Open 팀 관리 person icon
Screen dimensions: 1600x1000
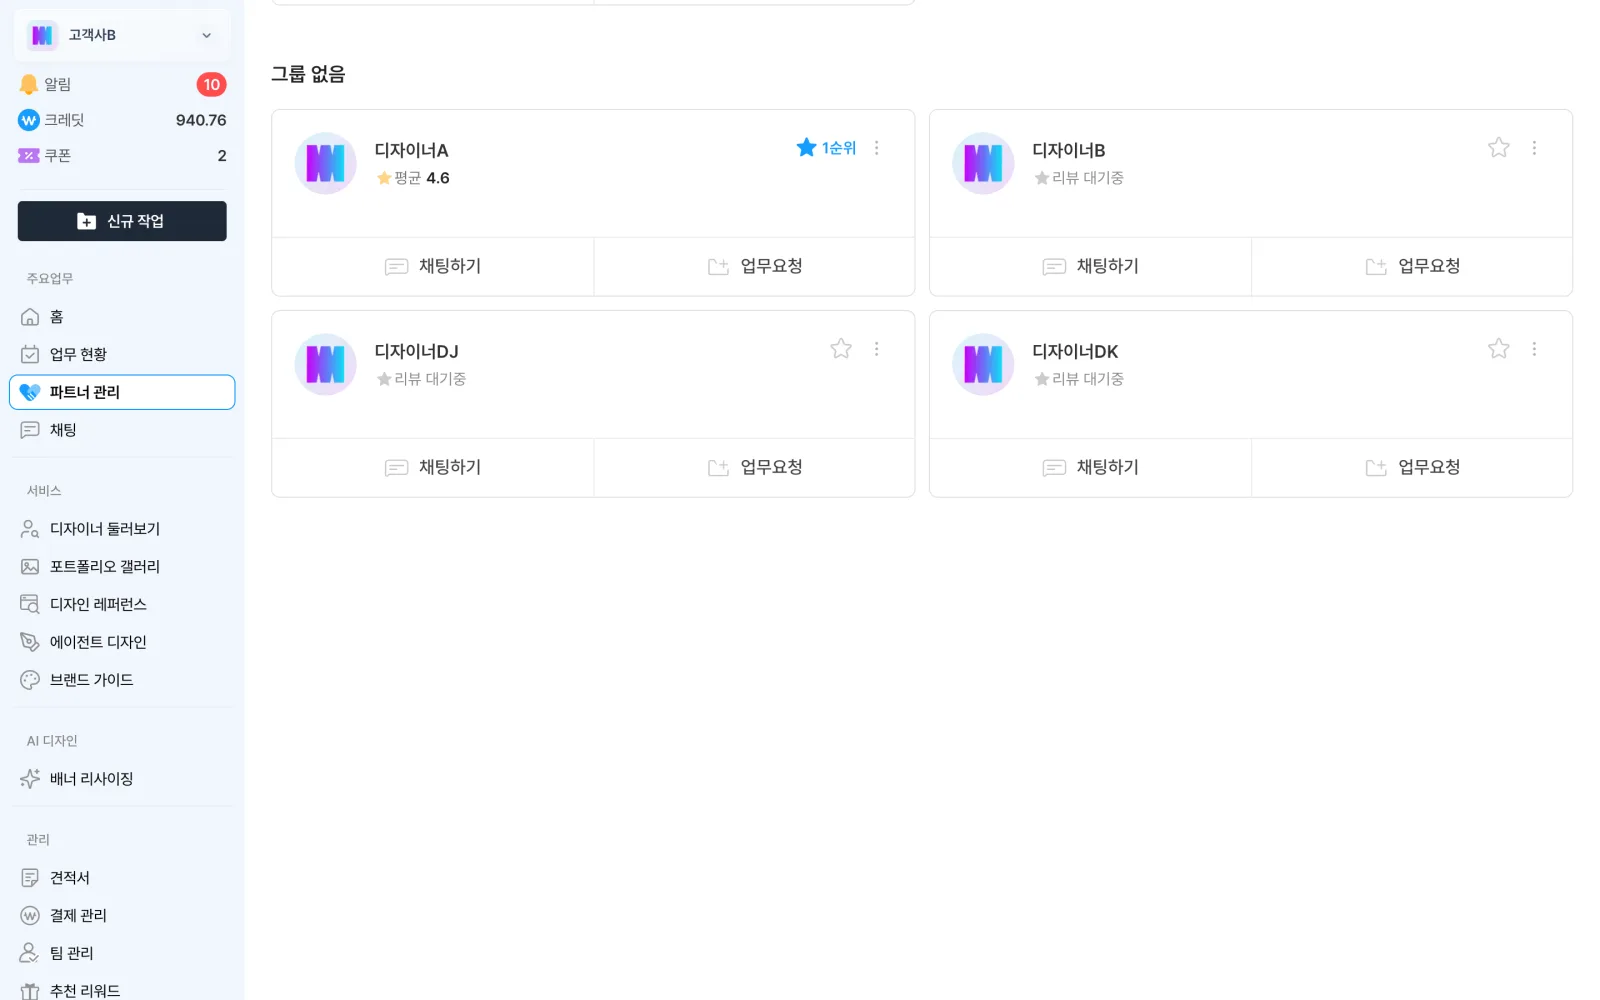30,953
